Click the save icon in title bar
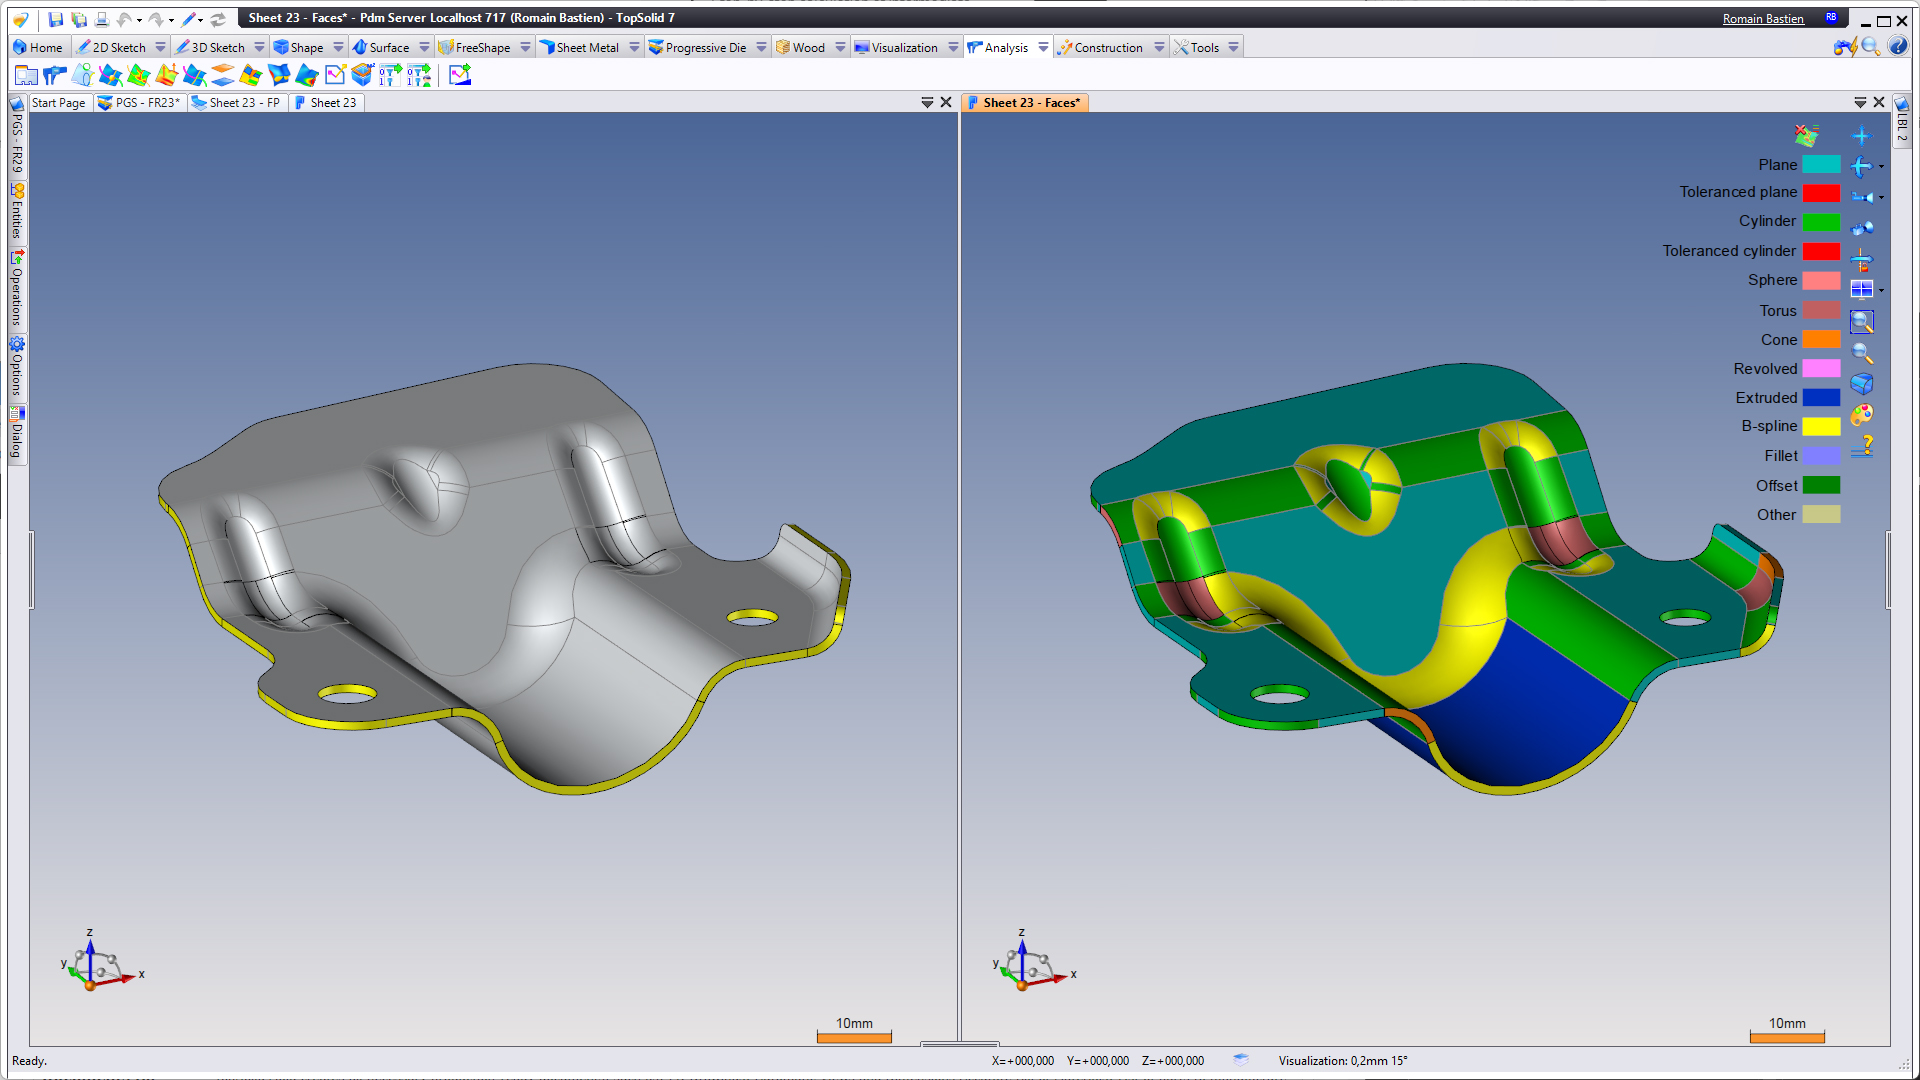Screen dimensions: 1920x1080 (x=55, y=19)
